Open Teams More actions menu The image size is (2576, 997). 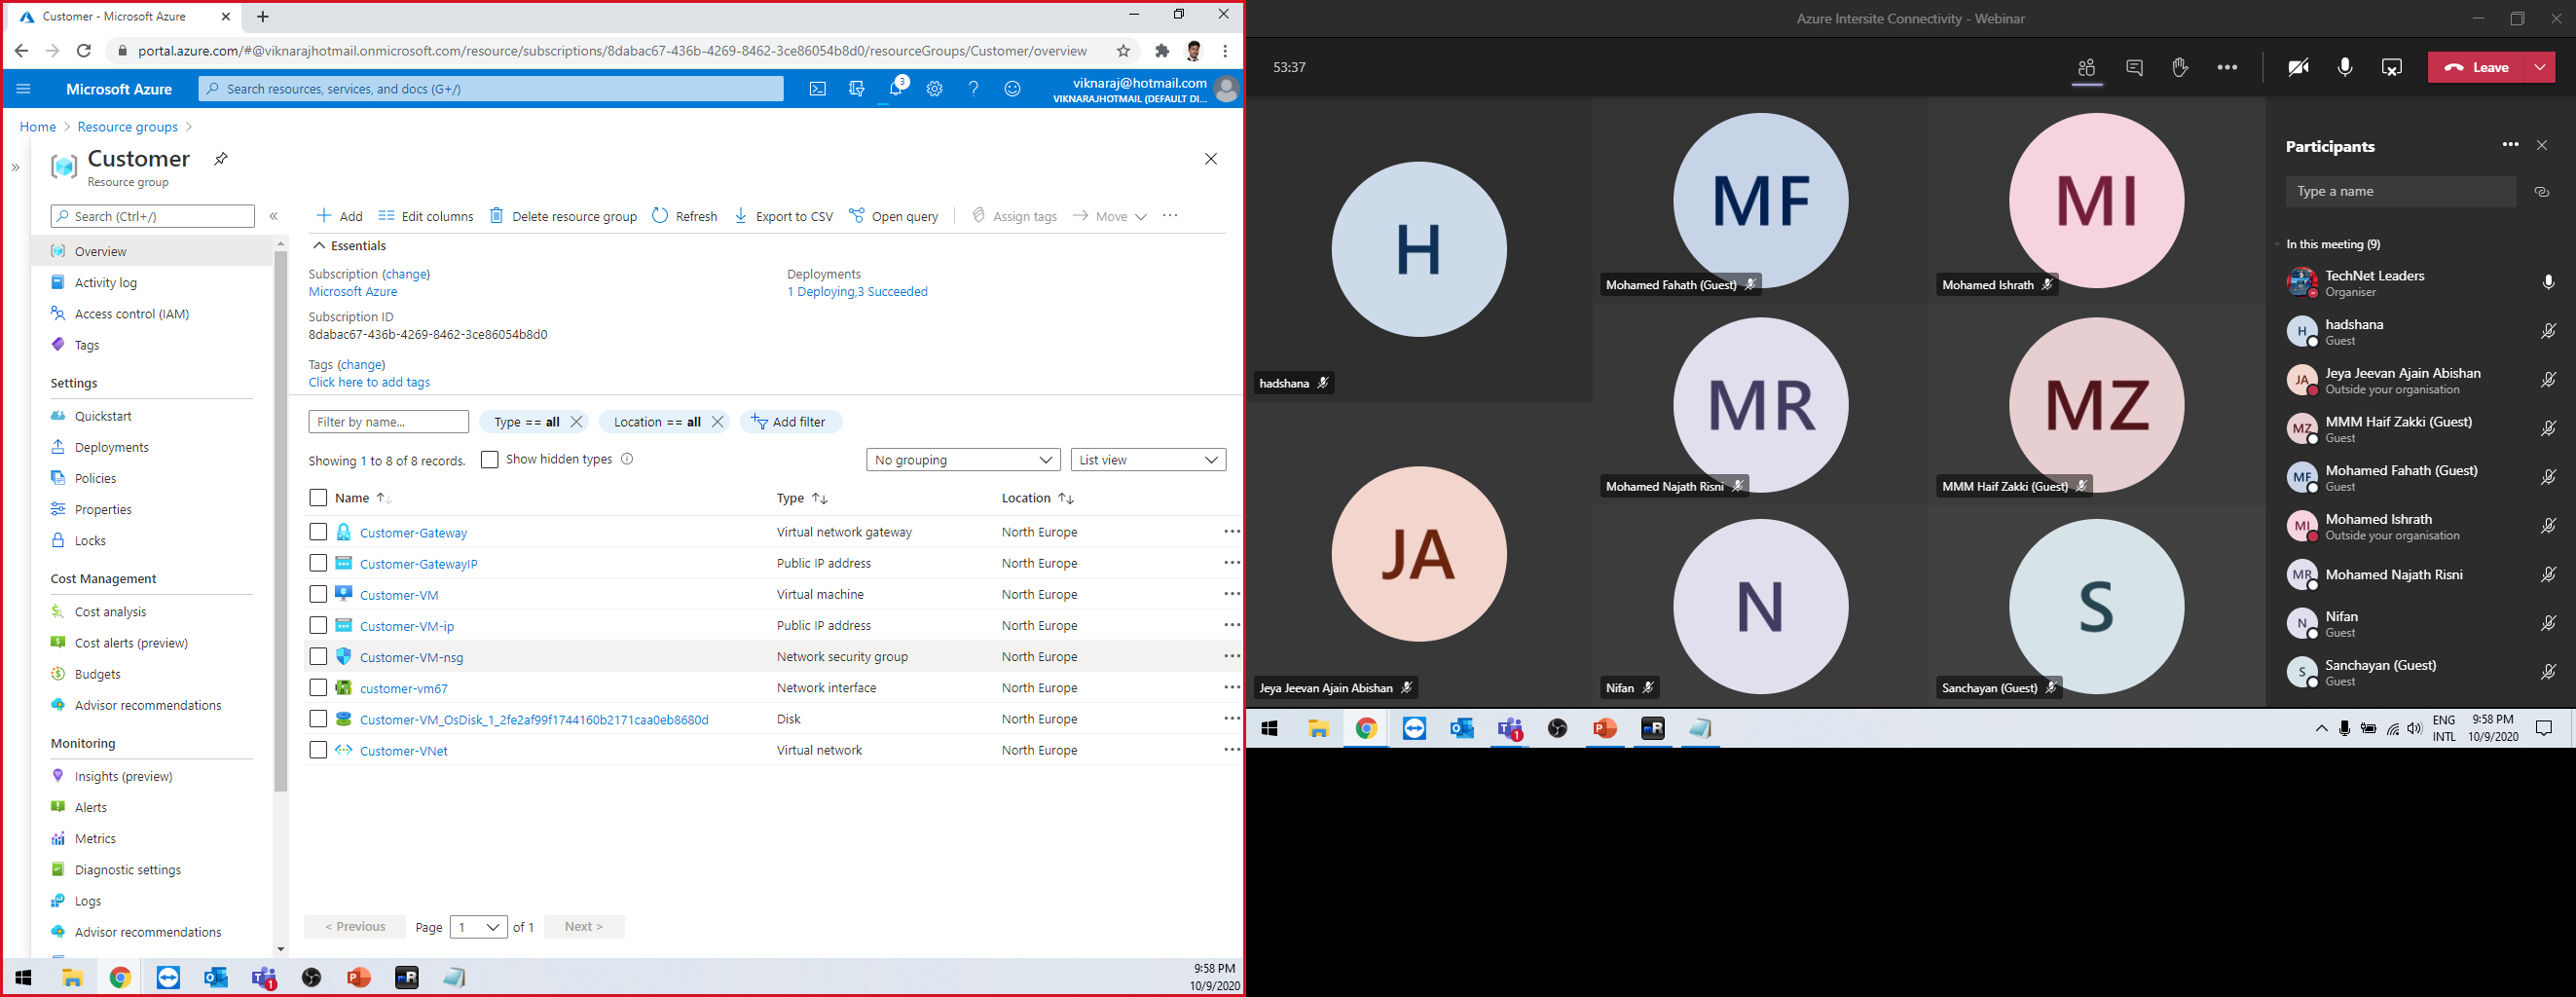(x=2227, y=68)
